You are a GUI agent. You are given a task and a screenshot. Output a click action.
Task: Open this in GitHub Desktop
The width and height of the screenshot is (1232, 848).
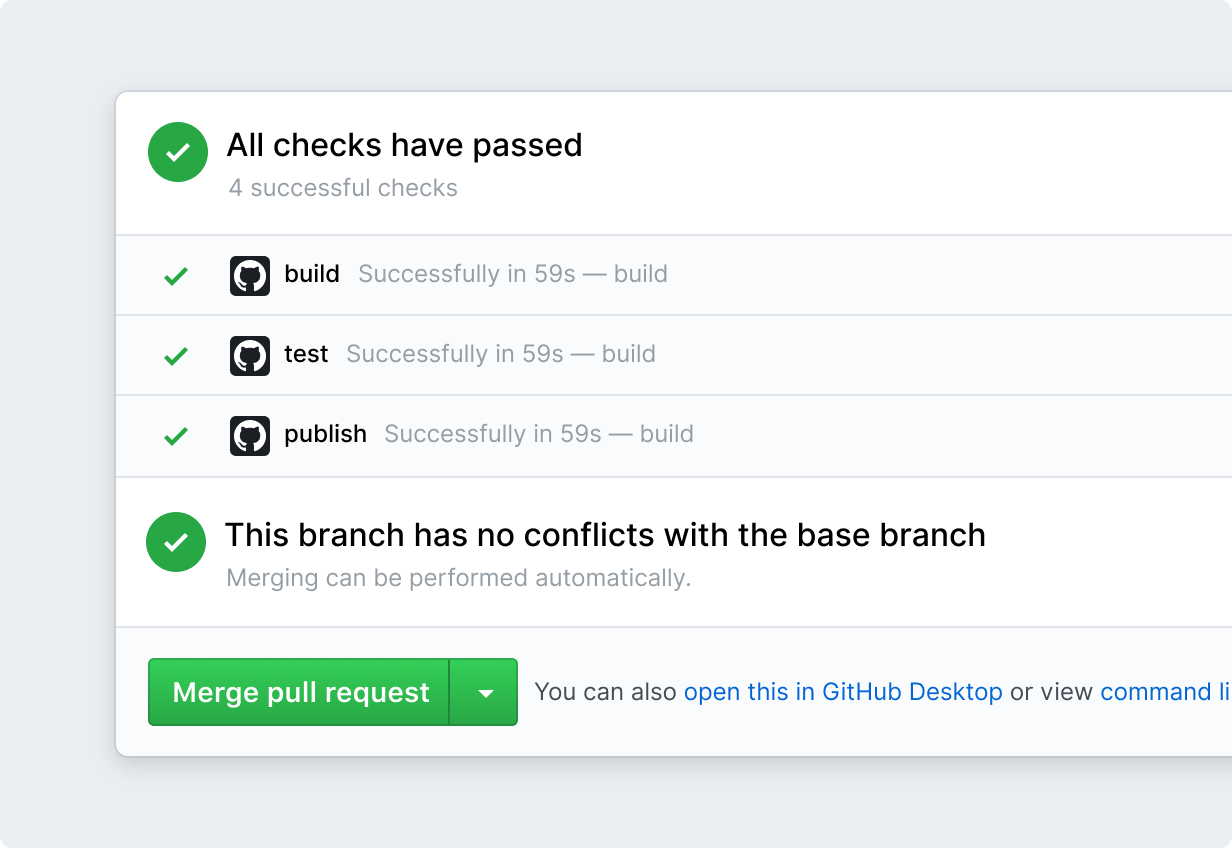pyautogui.click(x=843, y=691)
